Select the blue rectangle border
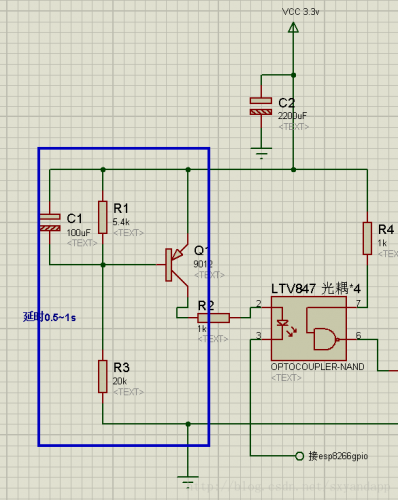The height and width of the screenshot is (500, 398). 124,297
